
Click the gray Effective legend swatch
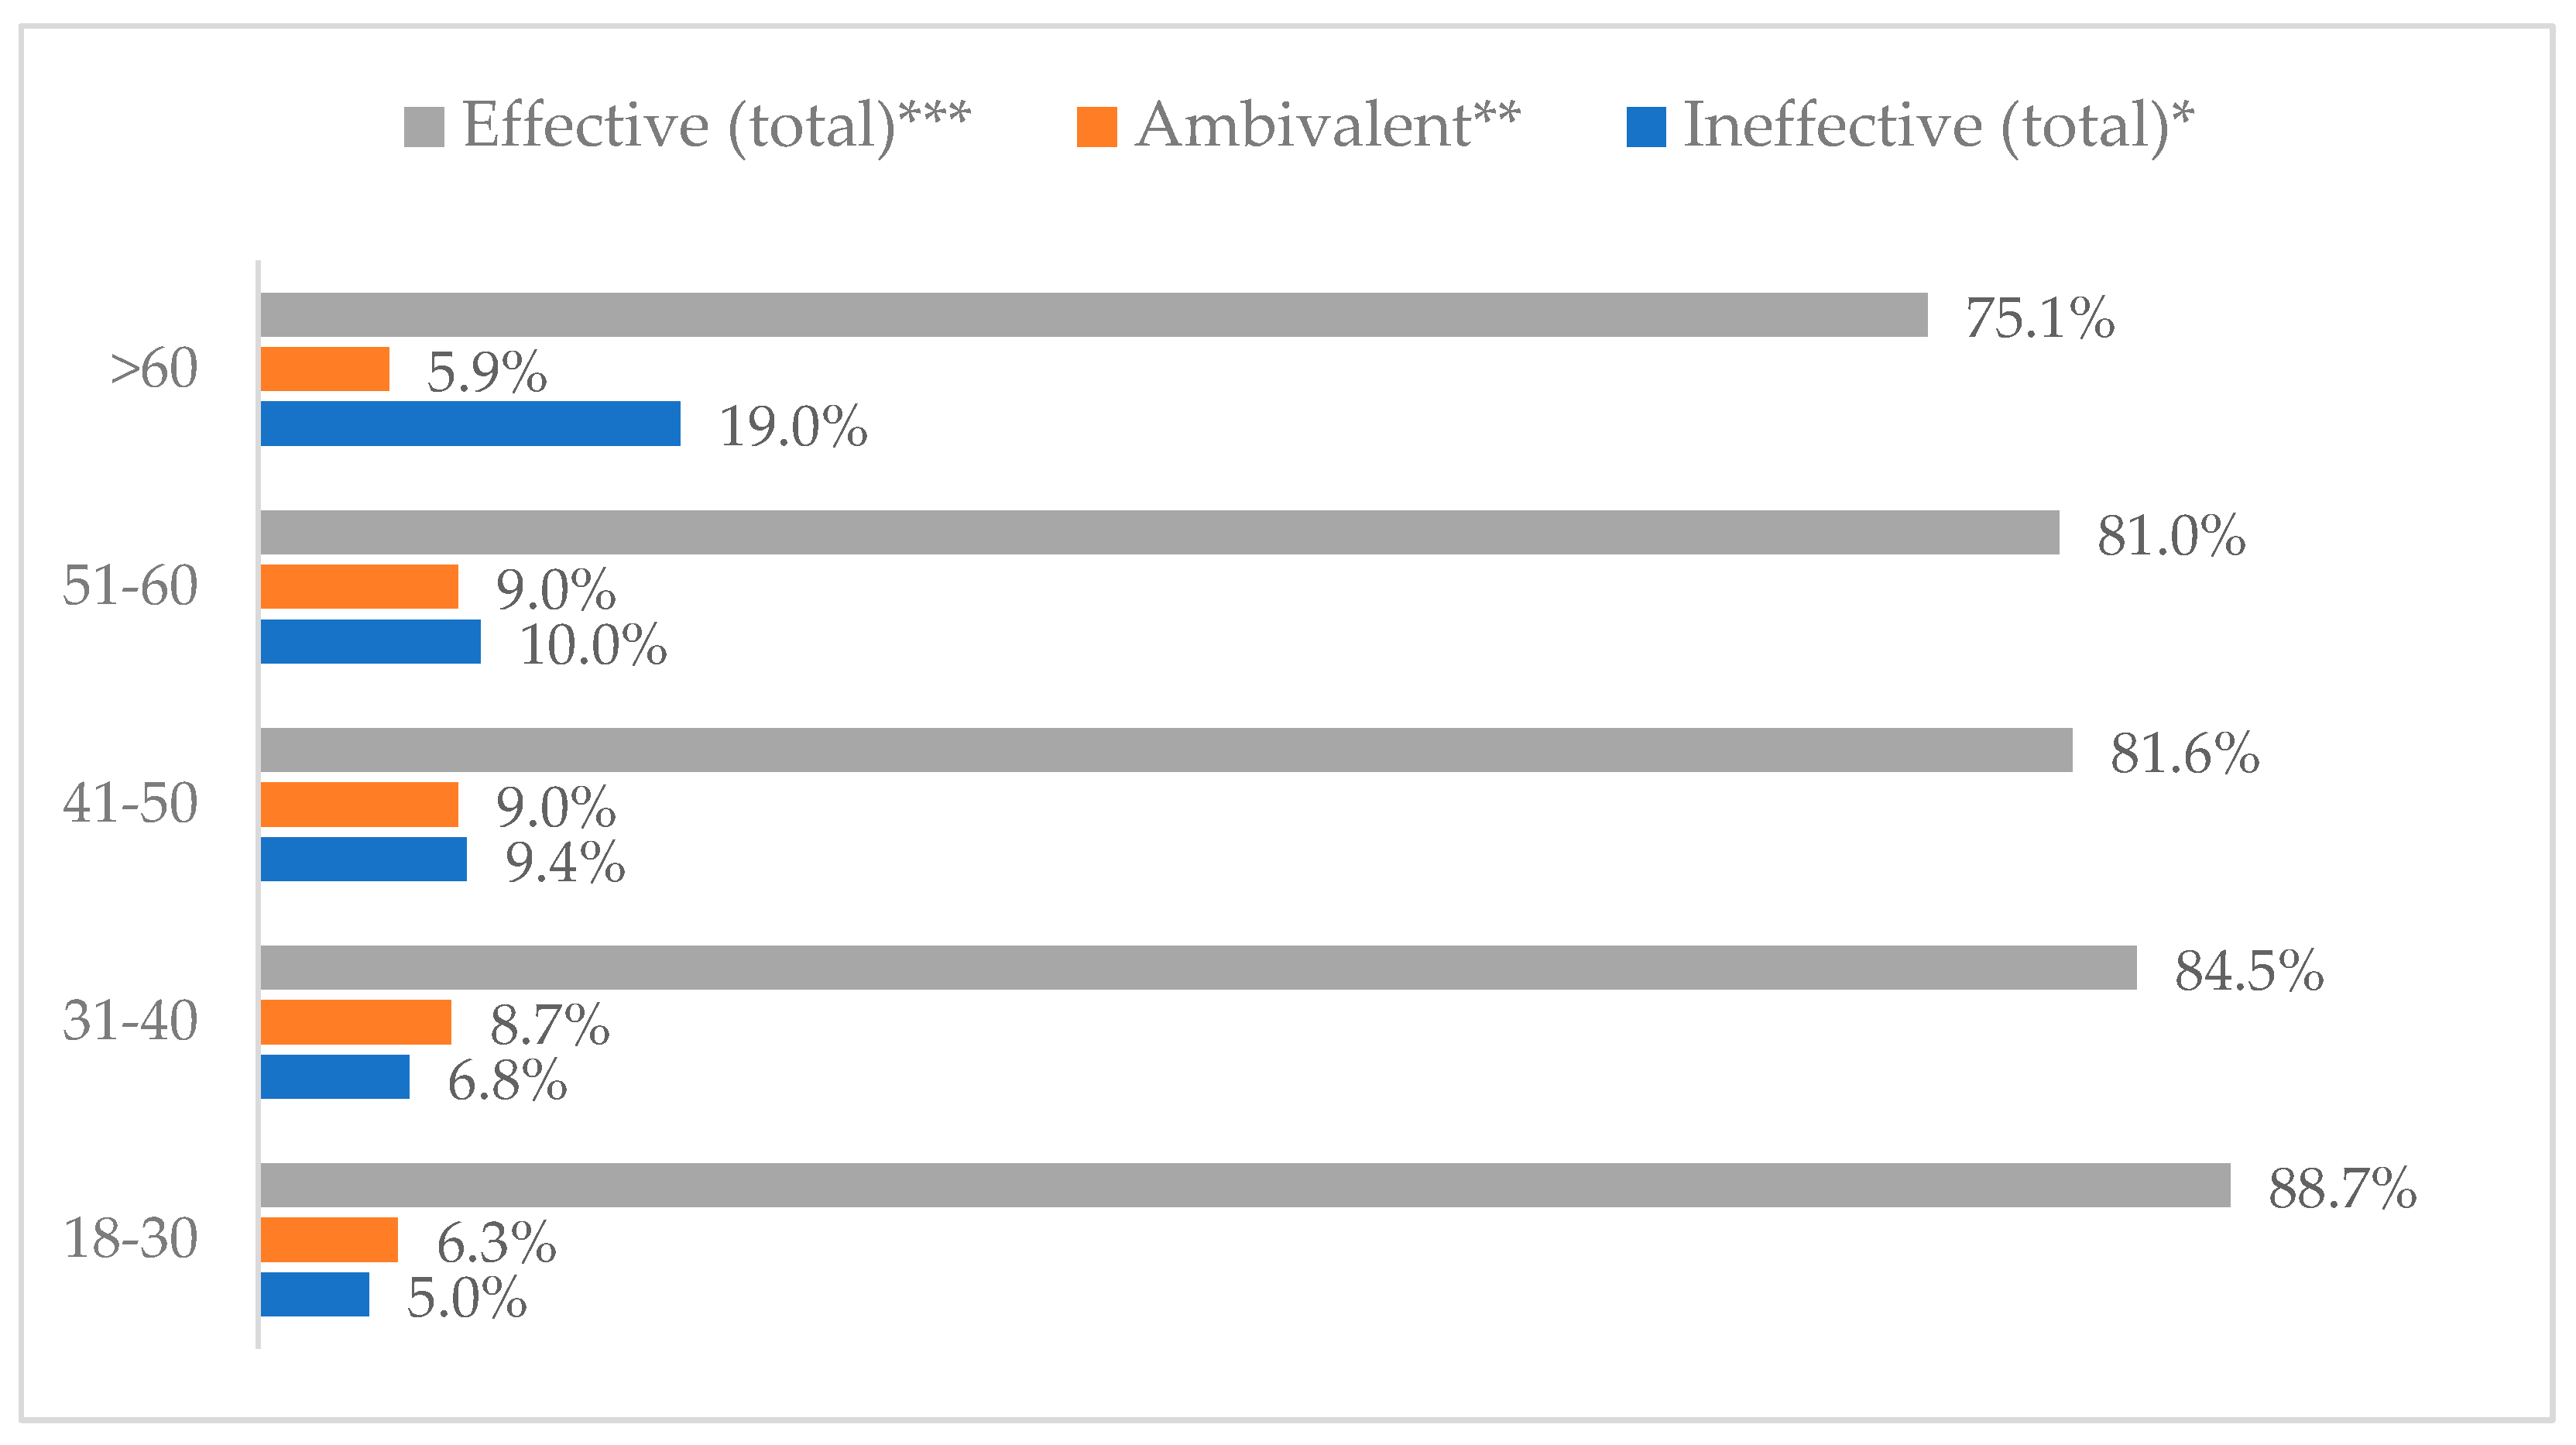click(x=423, y=127)
